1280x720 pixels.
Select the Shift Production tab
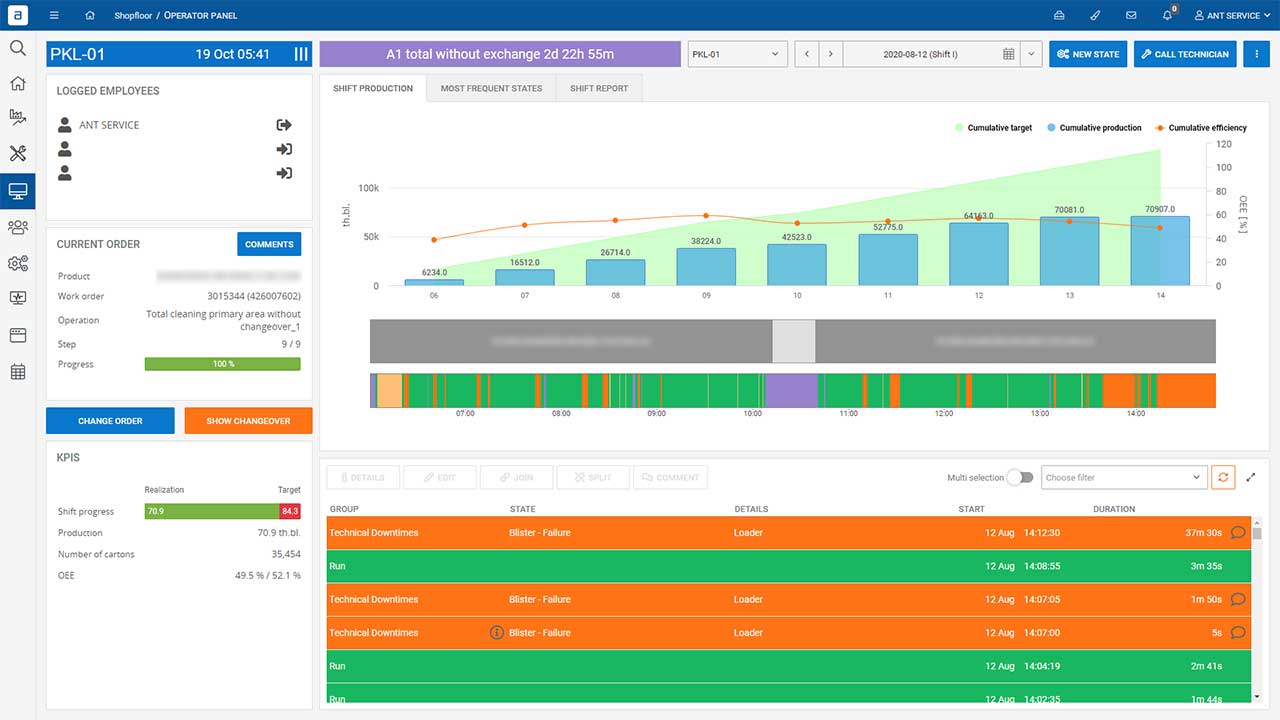(x=373, y=88)
